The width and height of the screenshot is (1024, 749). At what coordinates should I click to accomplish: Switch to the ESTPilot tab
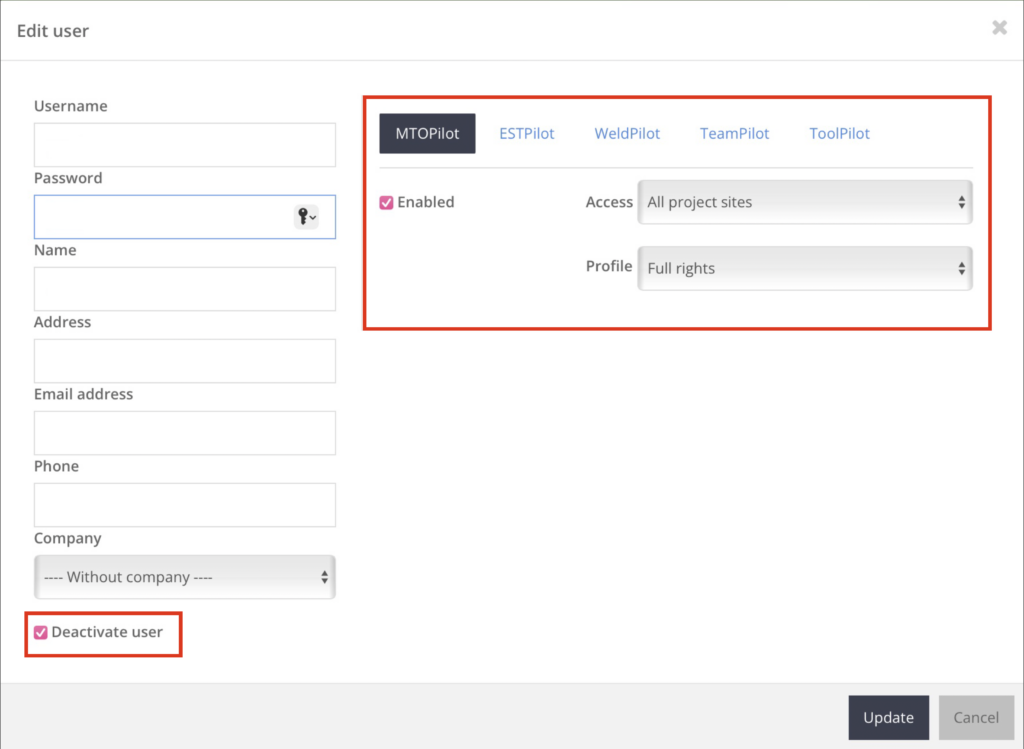tap(526, 133)
